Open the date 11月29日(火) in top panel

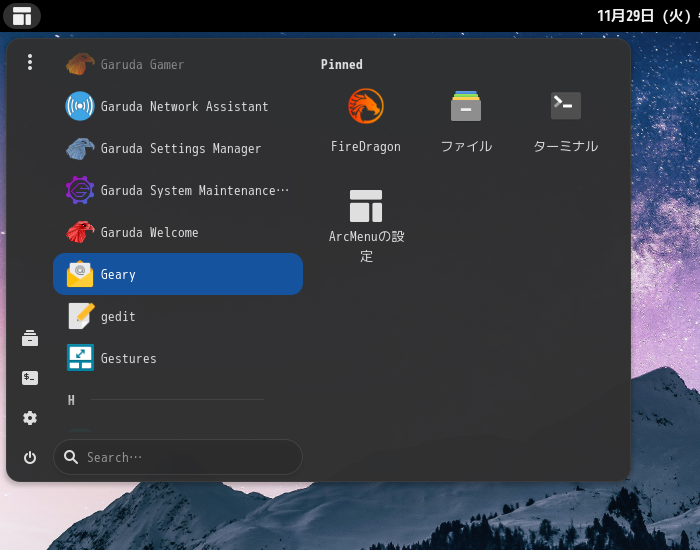645,16
